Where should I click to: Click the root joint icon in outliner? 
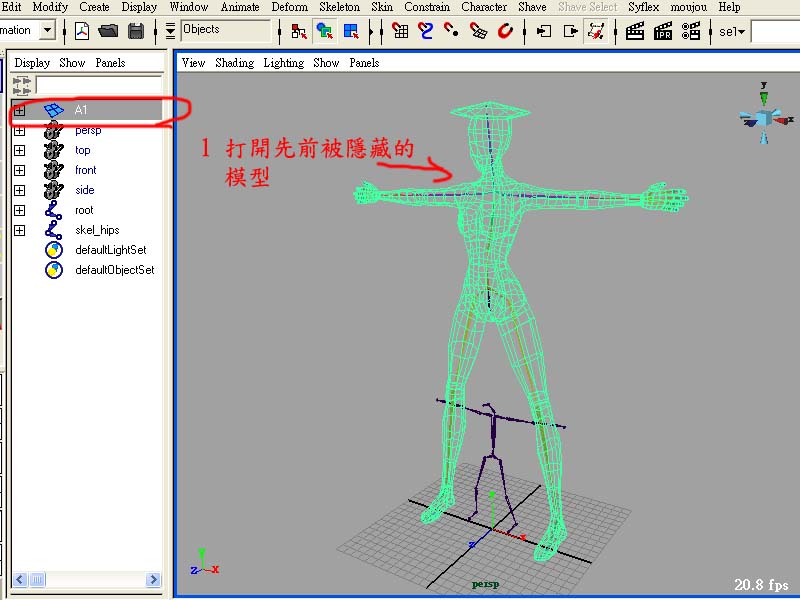(x=54, y=210)
